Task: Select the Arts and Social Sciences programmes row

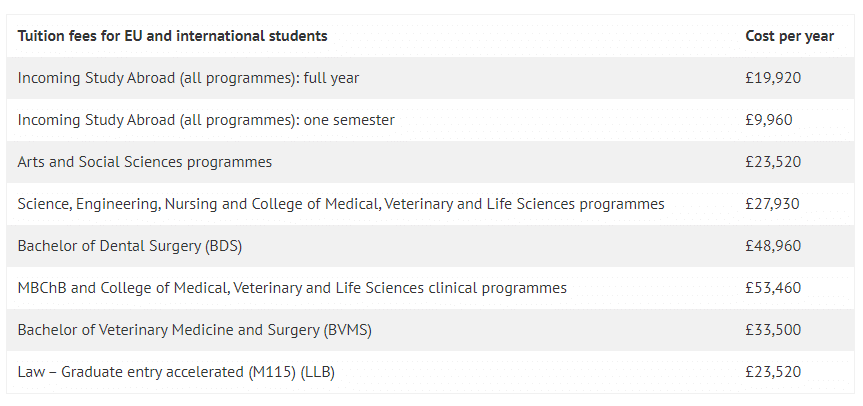Action: point(430,162)
